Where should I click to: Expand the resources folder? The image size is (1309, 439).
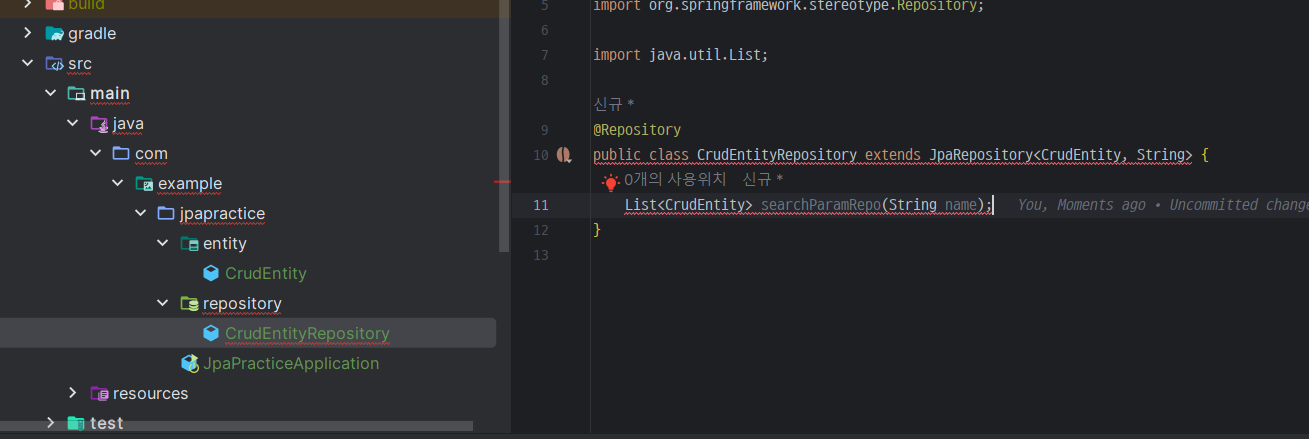tap(72, 393)
